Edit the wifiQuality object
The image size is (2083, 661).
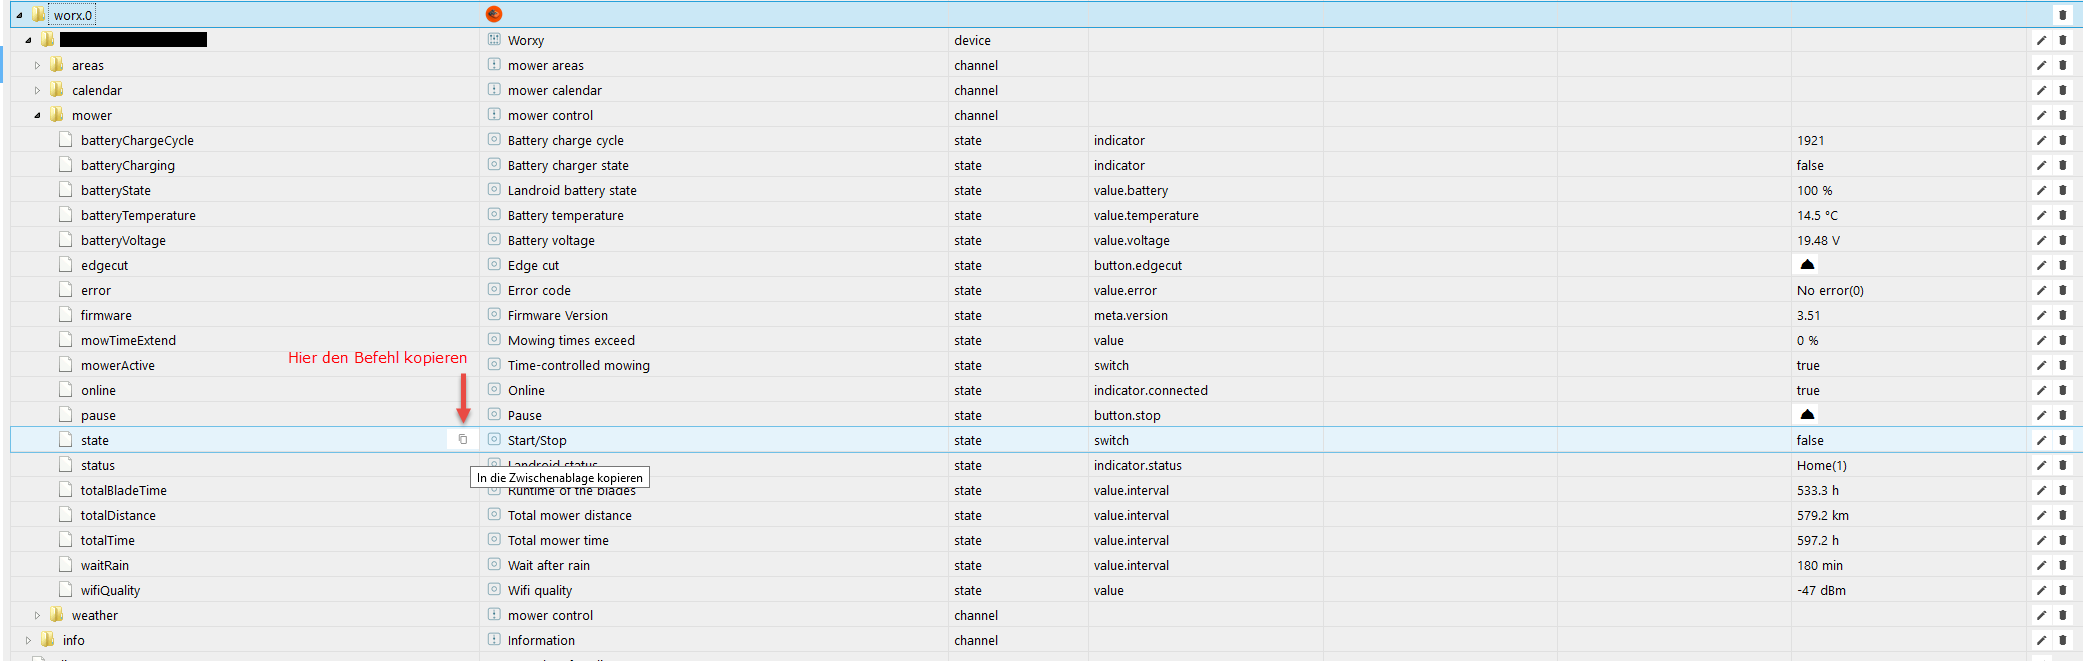(2041, 590)
